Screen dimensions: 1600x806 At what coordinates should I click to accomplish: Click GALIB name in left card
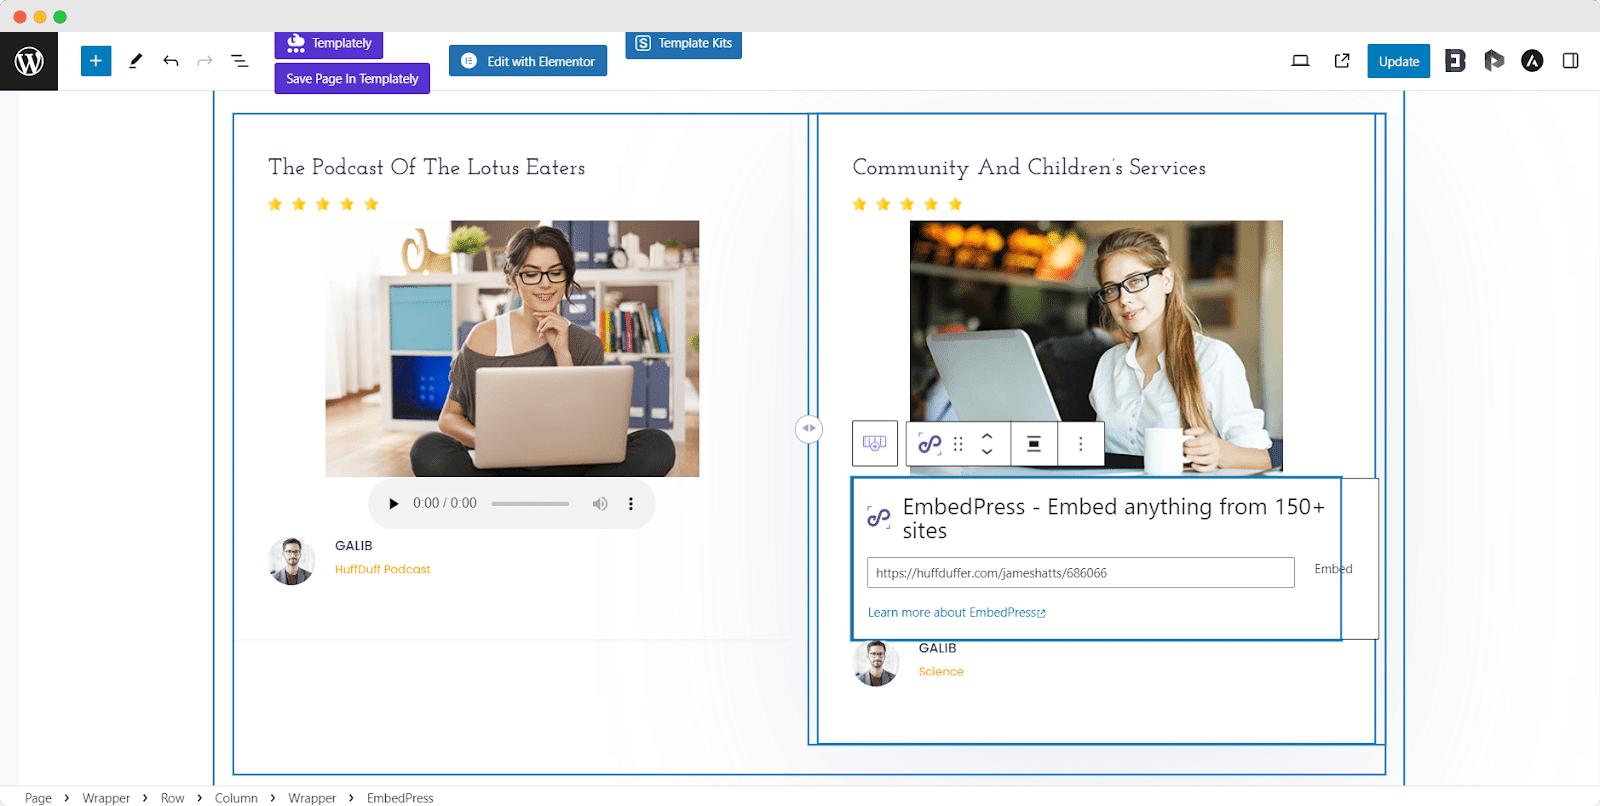click(354, 546)
